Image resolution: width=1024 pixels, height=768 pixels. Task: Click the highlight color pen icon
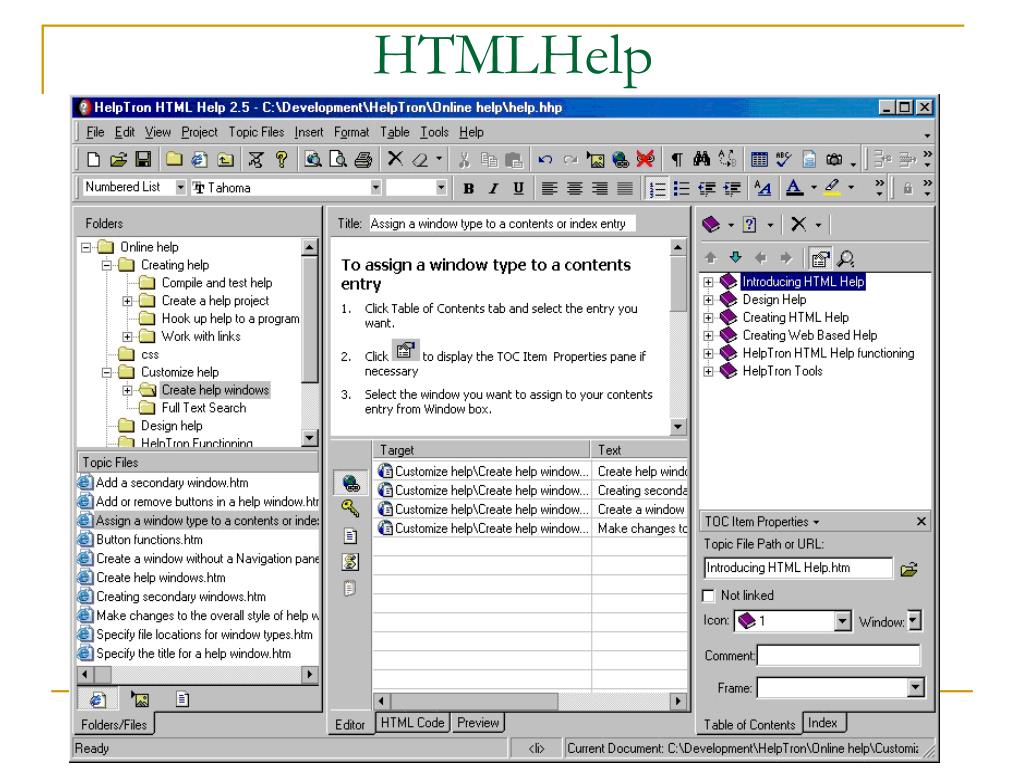click(x=832, y=188)
